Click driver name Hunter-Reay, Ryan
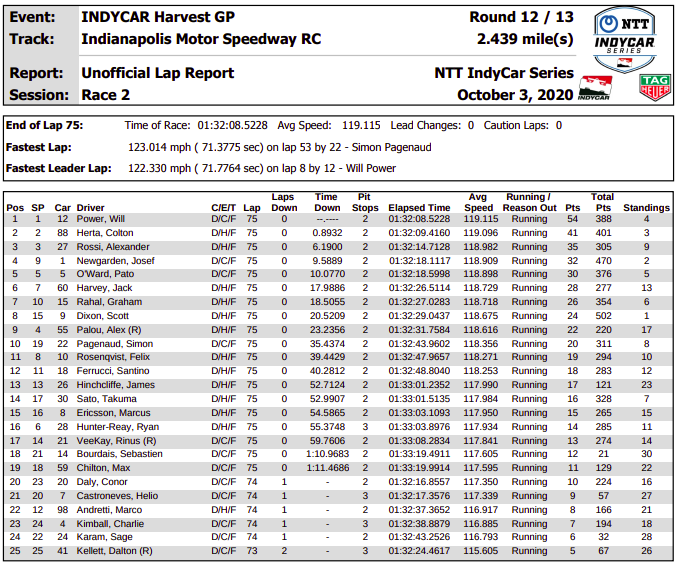The height and width of the screenshot is (565, 681). coord(118,427)
